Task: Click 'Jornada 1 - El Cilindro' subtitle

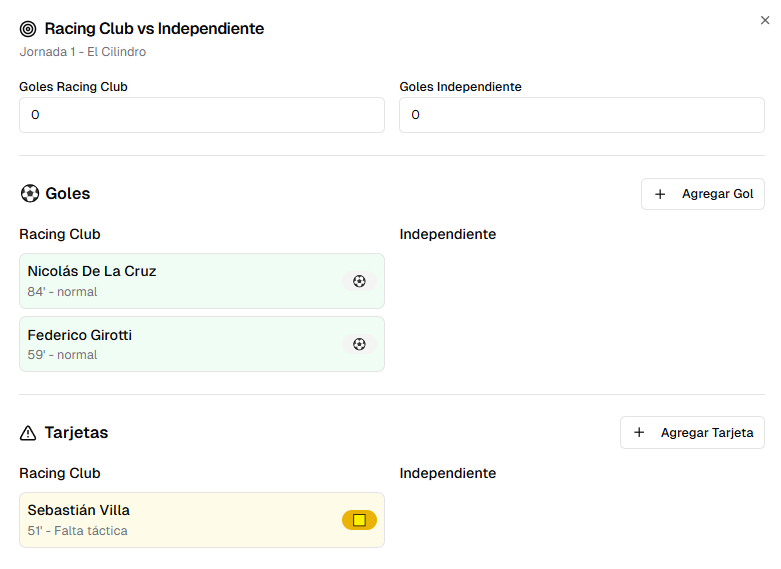Action: (x=83, y=52)
